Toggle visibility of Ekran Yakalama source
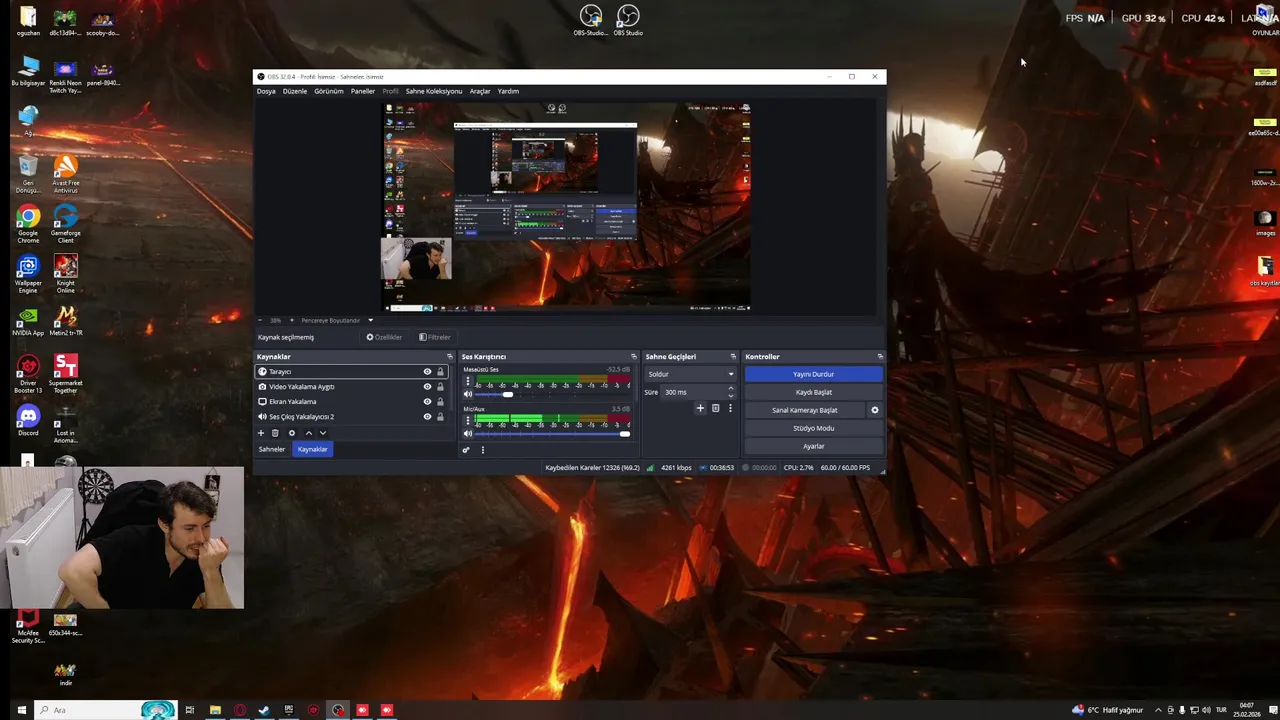 [427, 402]
